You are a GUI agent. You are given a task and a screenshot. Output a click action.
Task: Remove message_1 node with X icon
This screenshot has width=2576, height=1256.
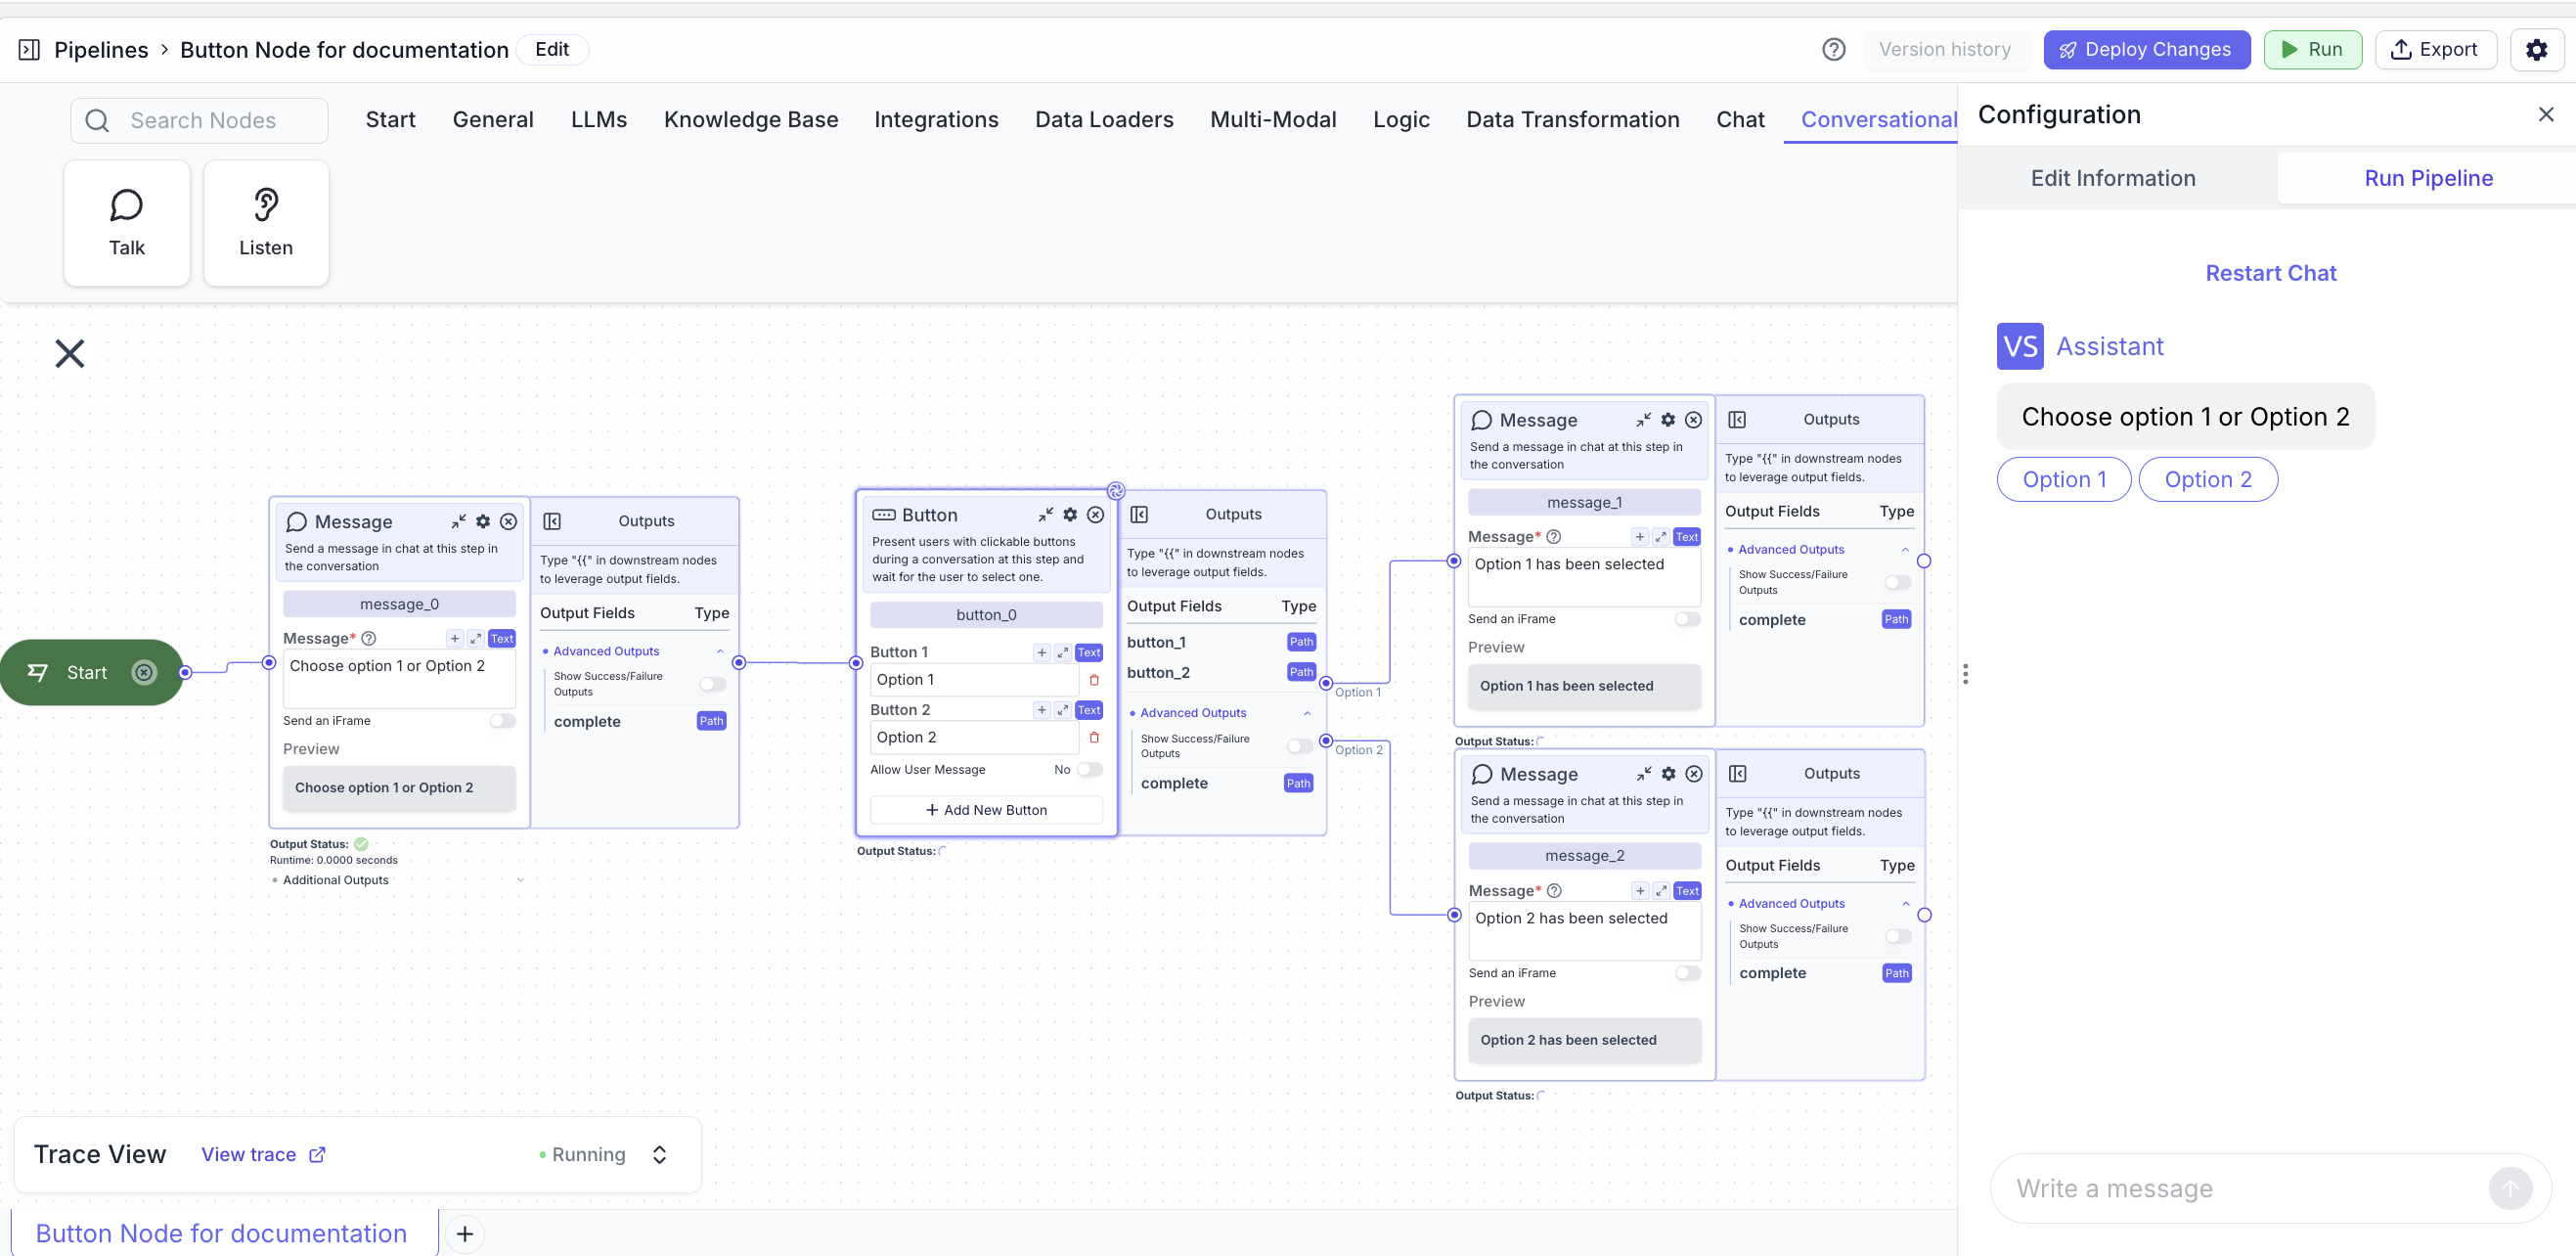[x=1693, y=420]
